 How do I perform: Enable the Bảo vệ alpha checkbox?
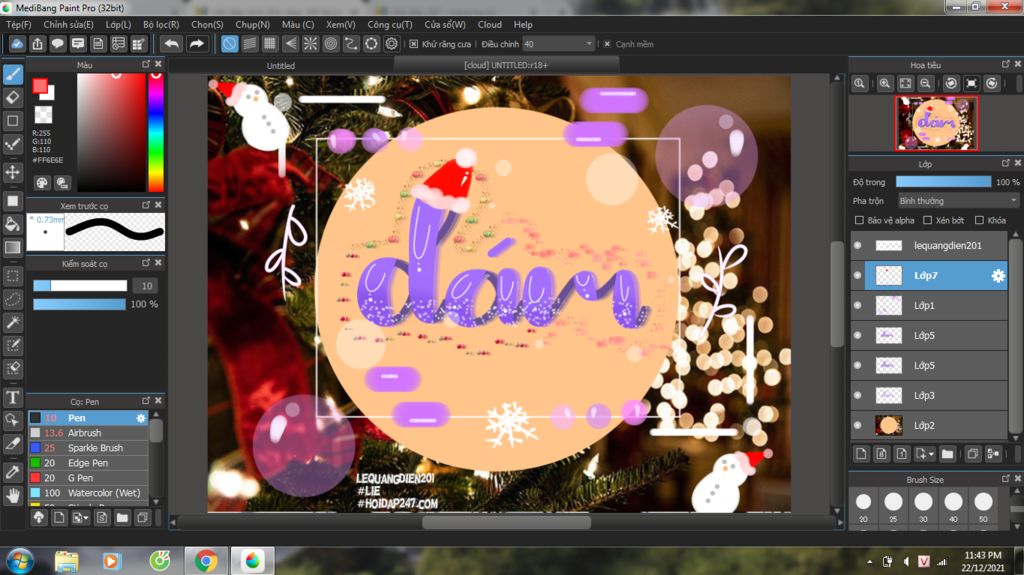pos(859,220)
